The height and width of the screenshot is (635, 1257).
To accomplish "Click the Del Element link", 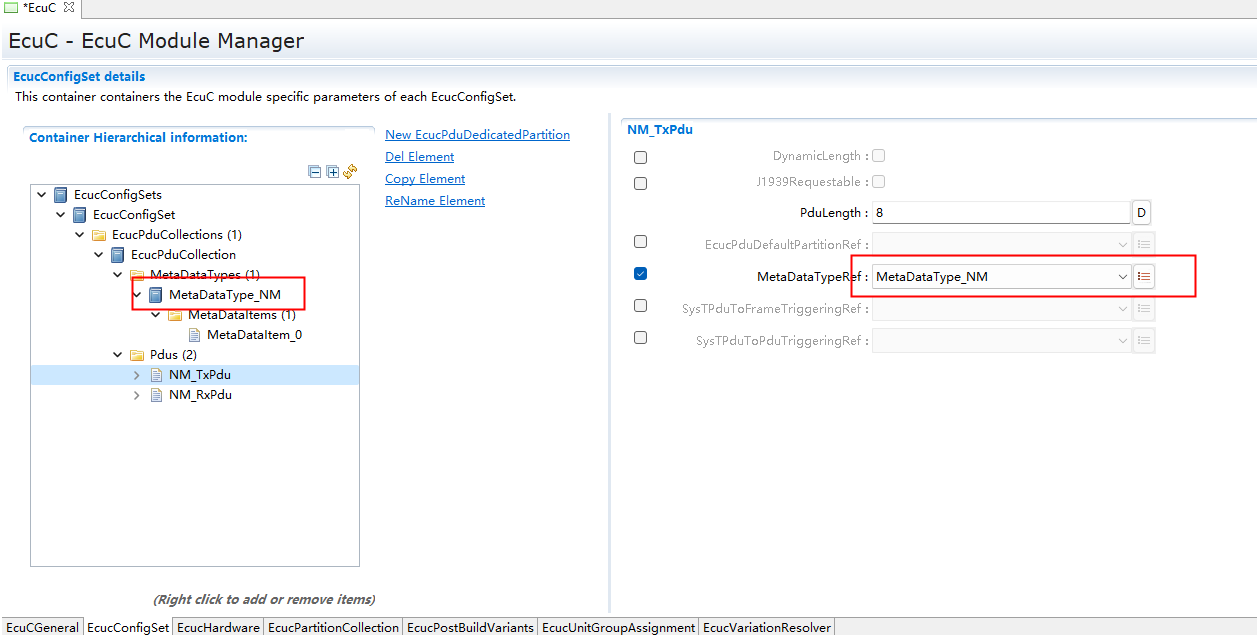I will [x=419, y=157].
